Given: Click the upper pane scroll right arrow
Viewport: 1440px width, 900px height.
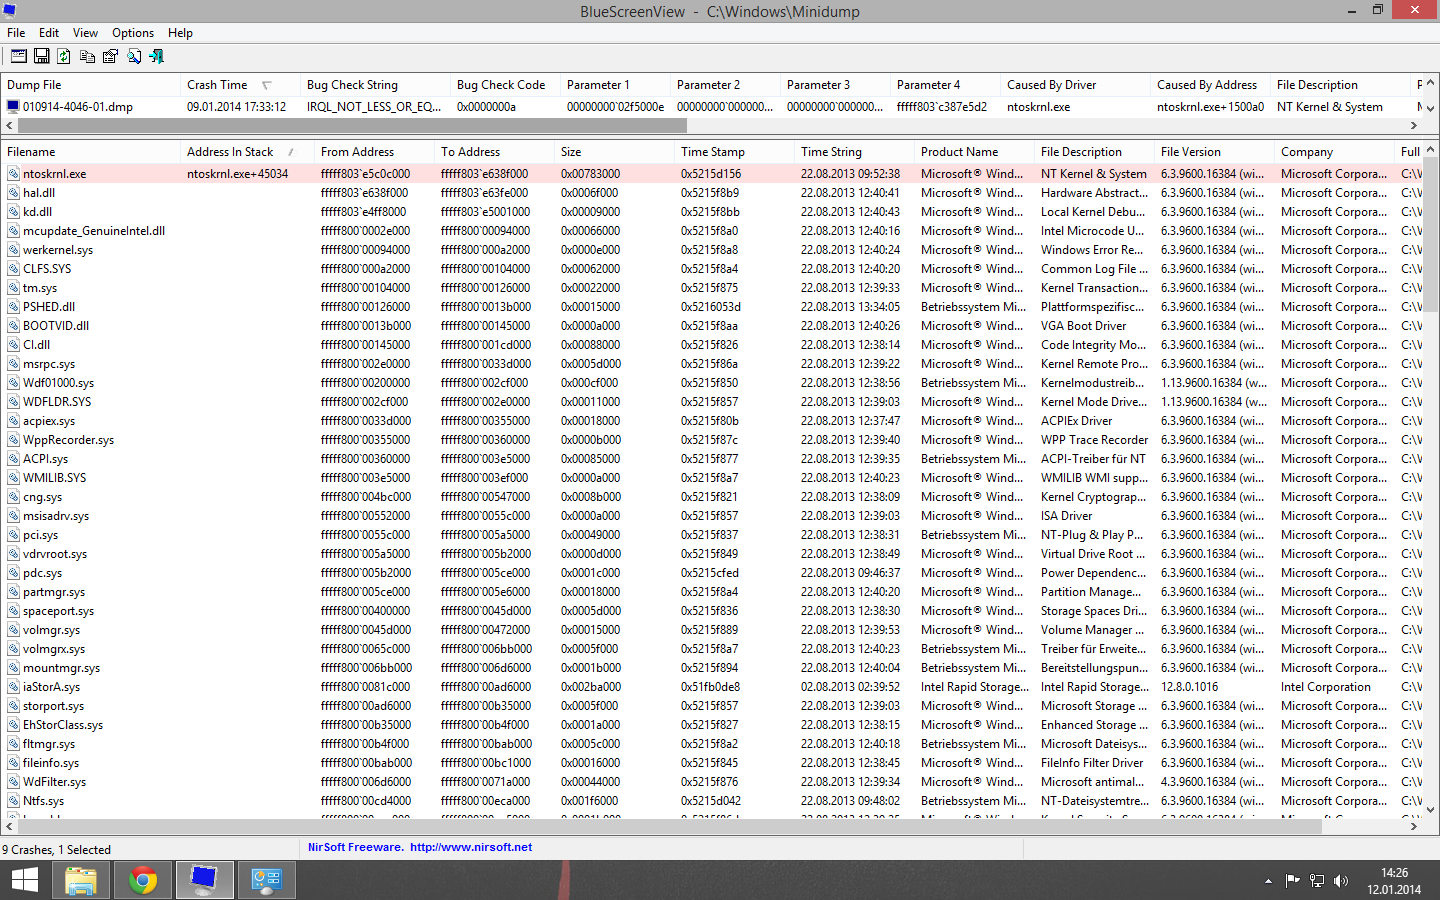Looking at the screenshot, I should point(1414,126).
